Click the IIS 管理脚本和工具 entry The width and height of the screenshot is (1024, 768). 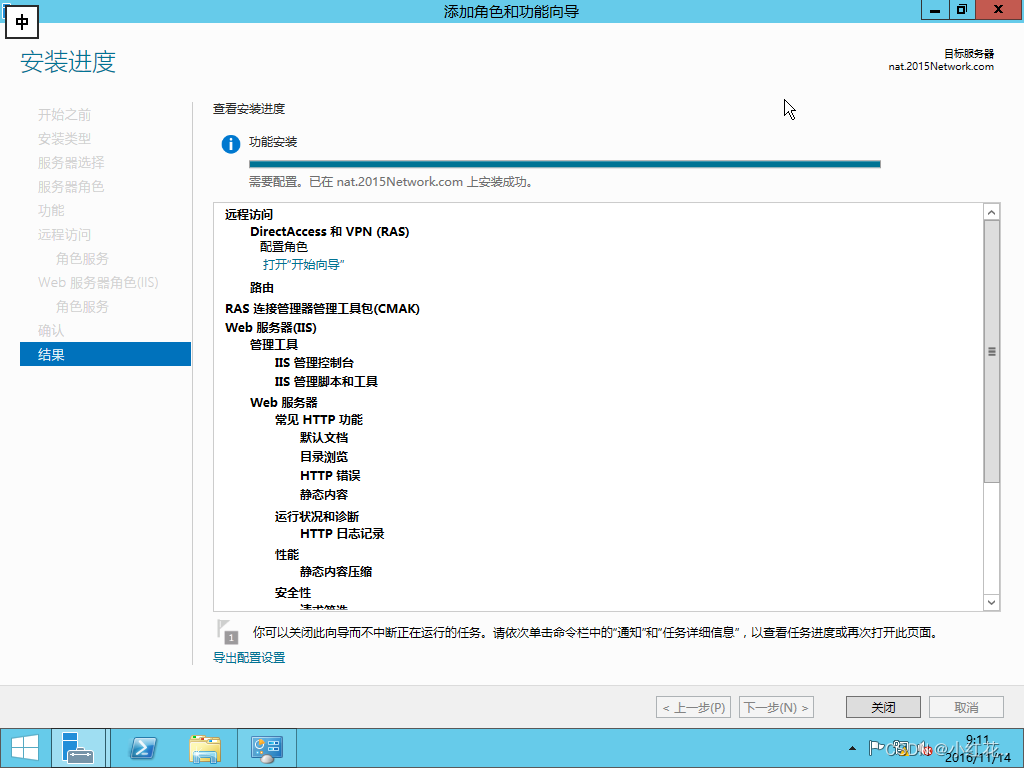[326, 381]
